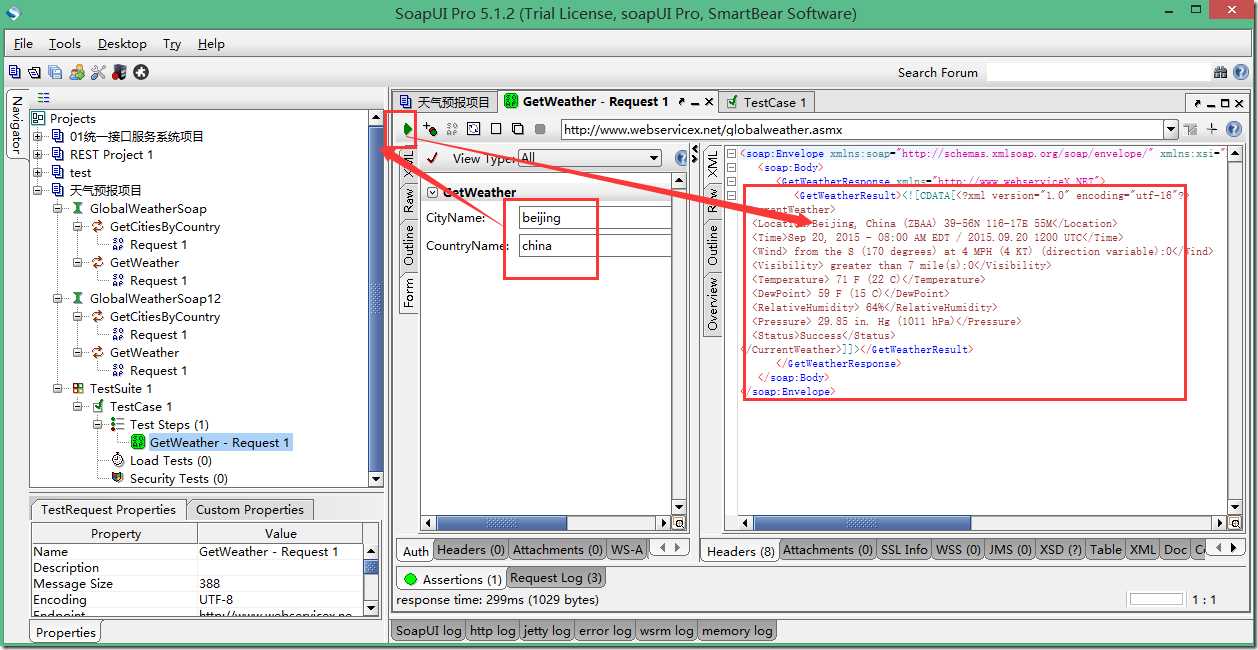Click the Navigator list-view toggle icon

(44, 98)
